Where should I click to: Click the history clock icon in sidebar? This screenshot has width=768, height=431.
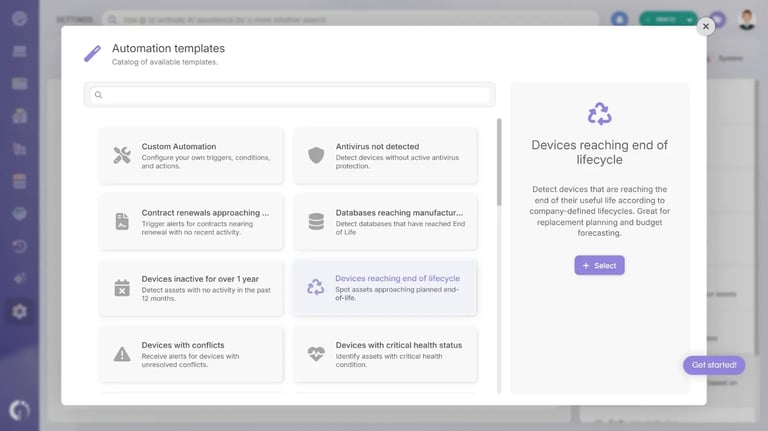(20, 246)
